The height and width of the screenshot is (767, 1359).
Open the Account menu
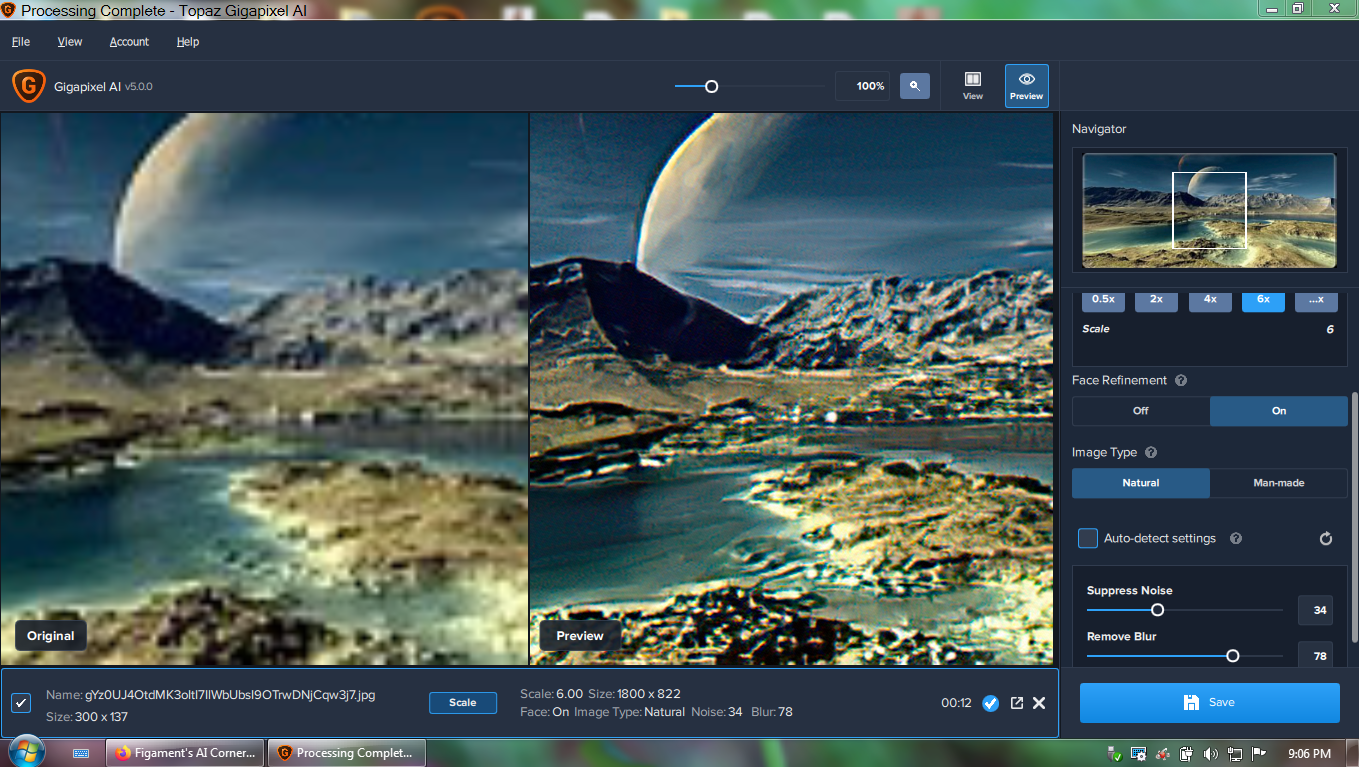(129, 42)
